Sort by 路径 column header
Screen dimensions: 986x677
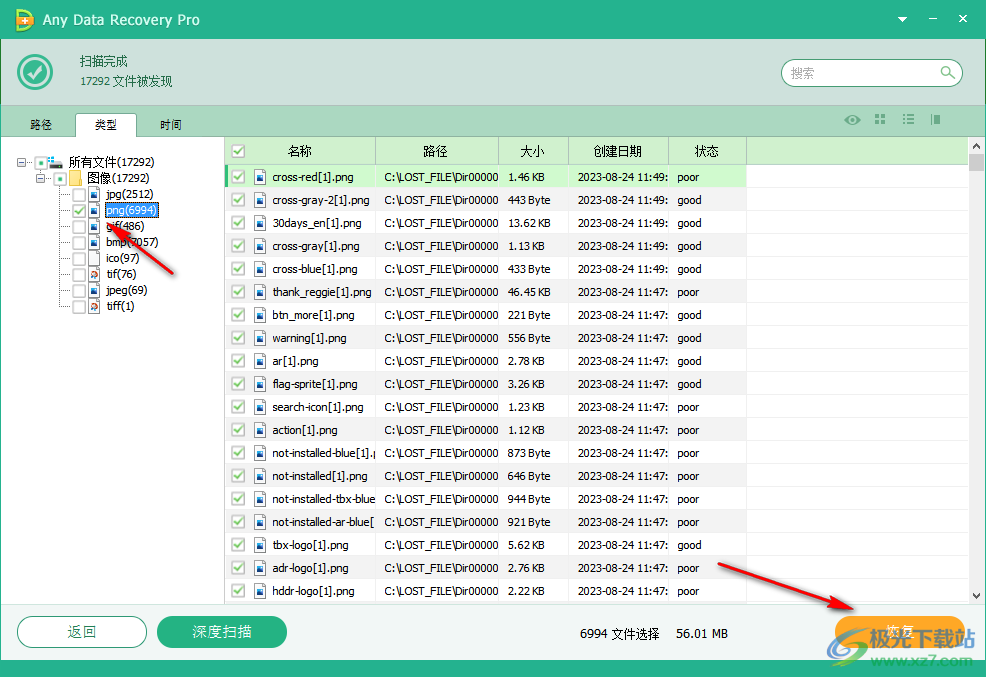click(437, 151)
